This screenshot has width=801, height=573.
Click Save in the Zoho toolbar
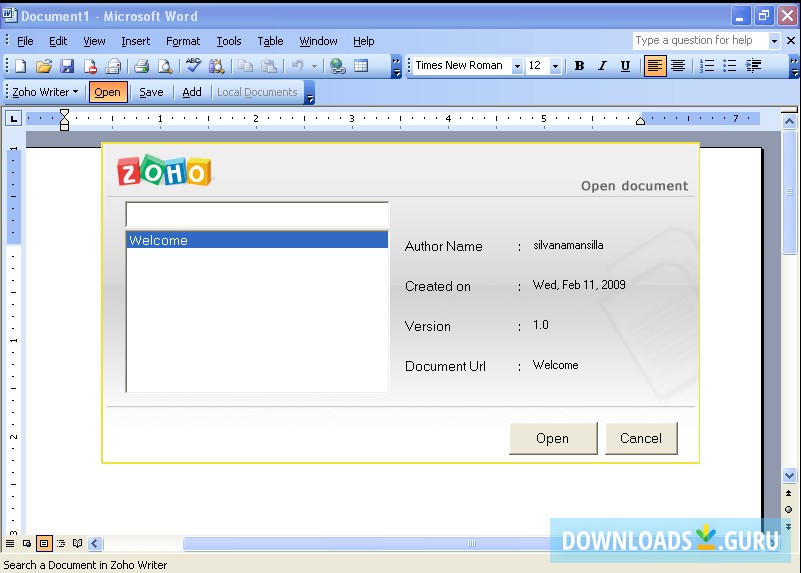click(x=151, y=92)
